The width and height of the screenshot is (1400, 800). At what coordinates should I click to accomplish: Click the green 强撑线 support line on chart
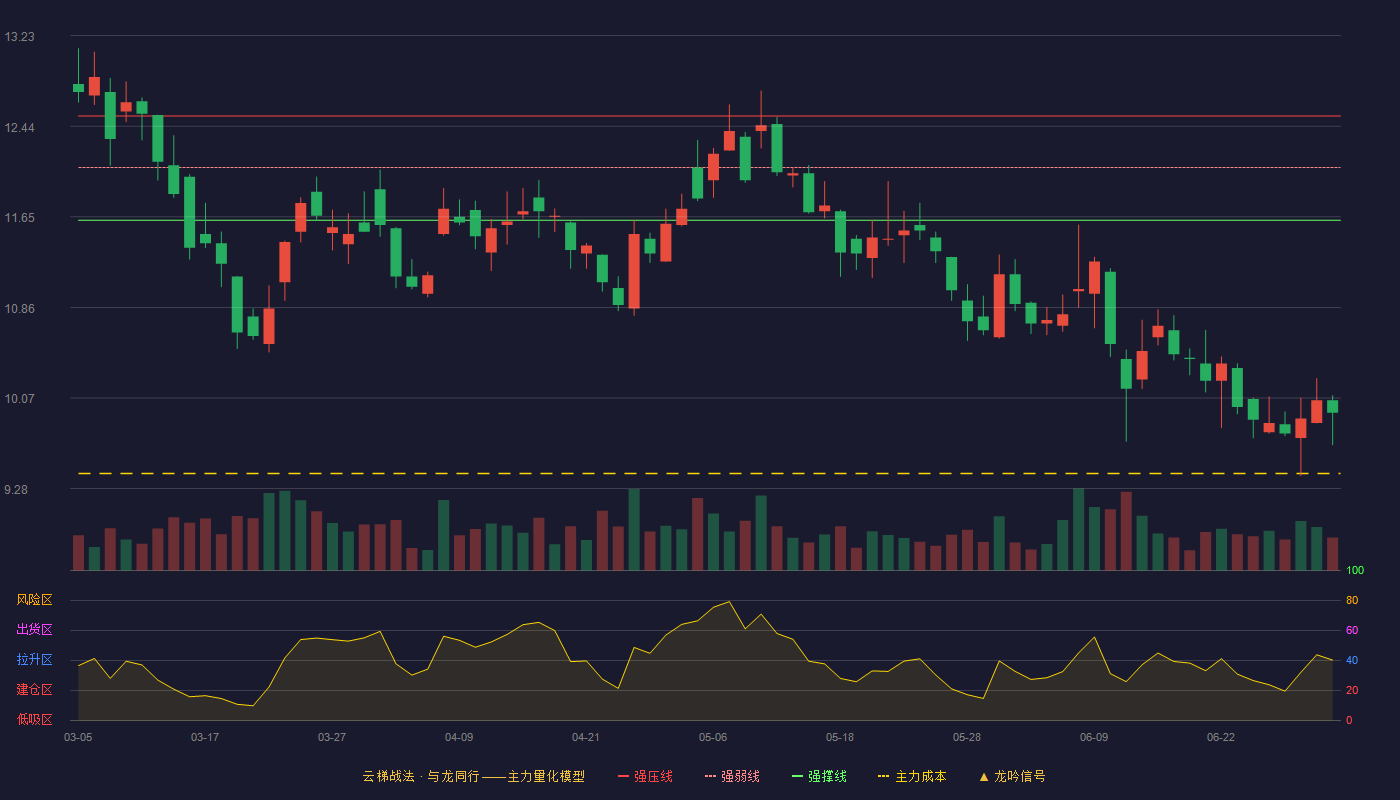point(709,220)
